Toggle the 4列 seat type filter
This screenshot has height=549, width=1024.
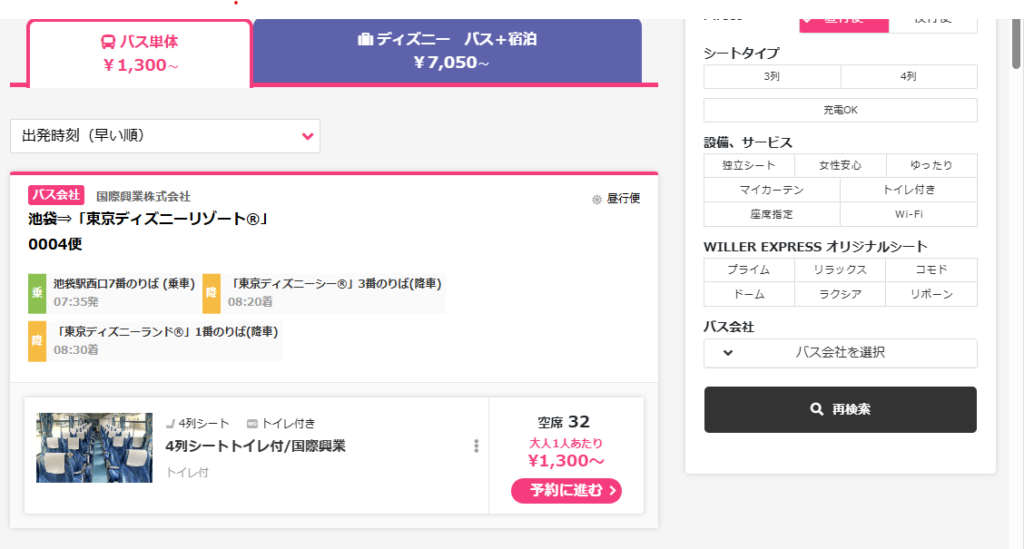point(908,76)
